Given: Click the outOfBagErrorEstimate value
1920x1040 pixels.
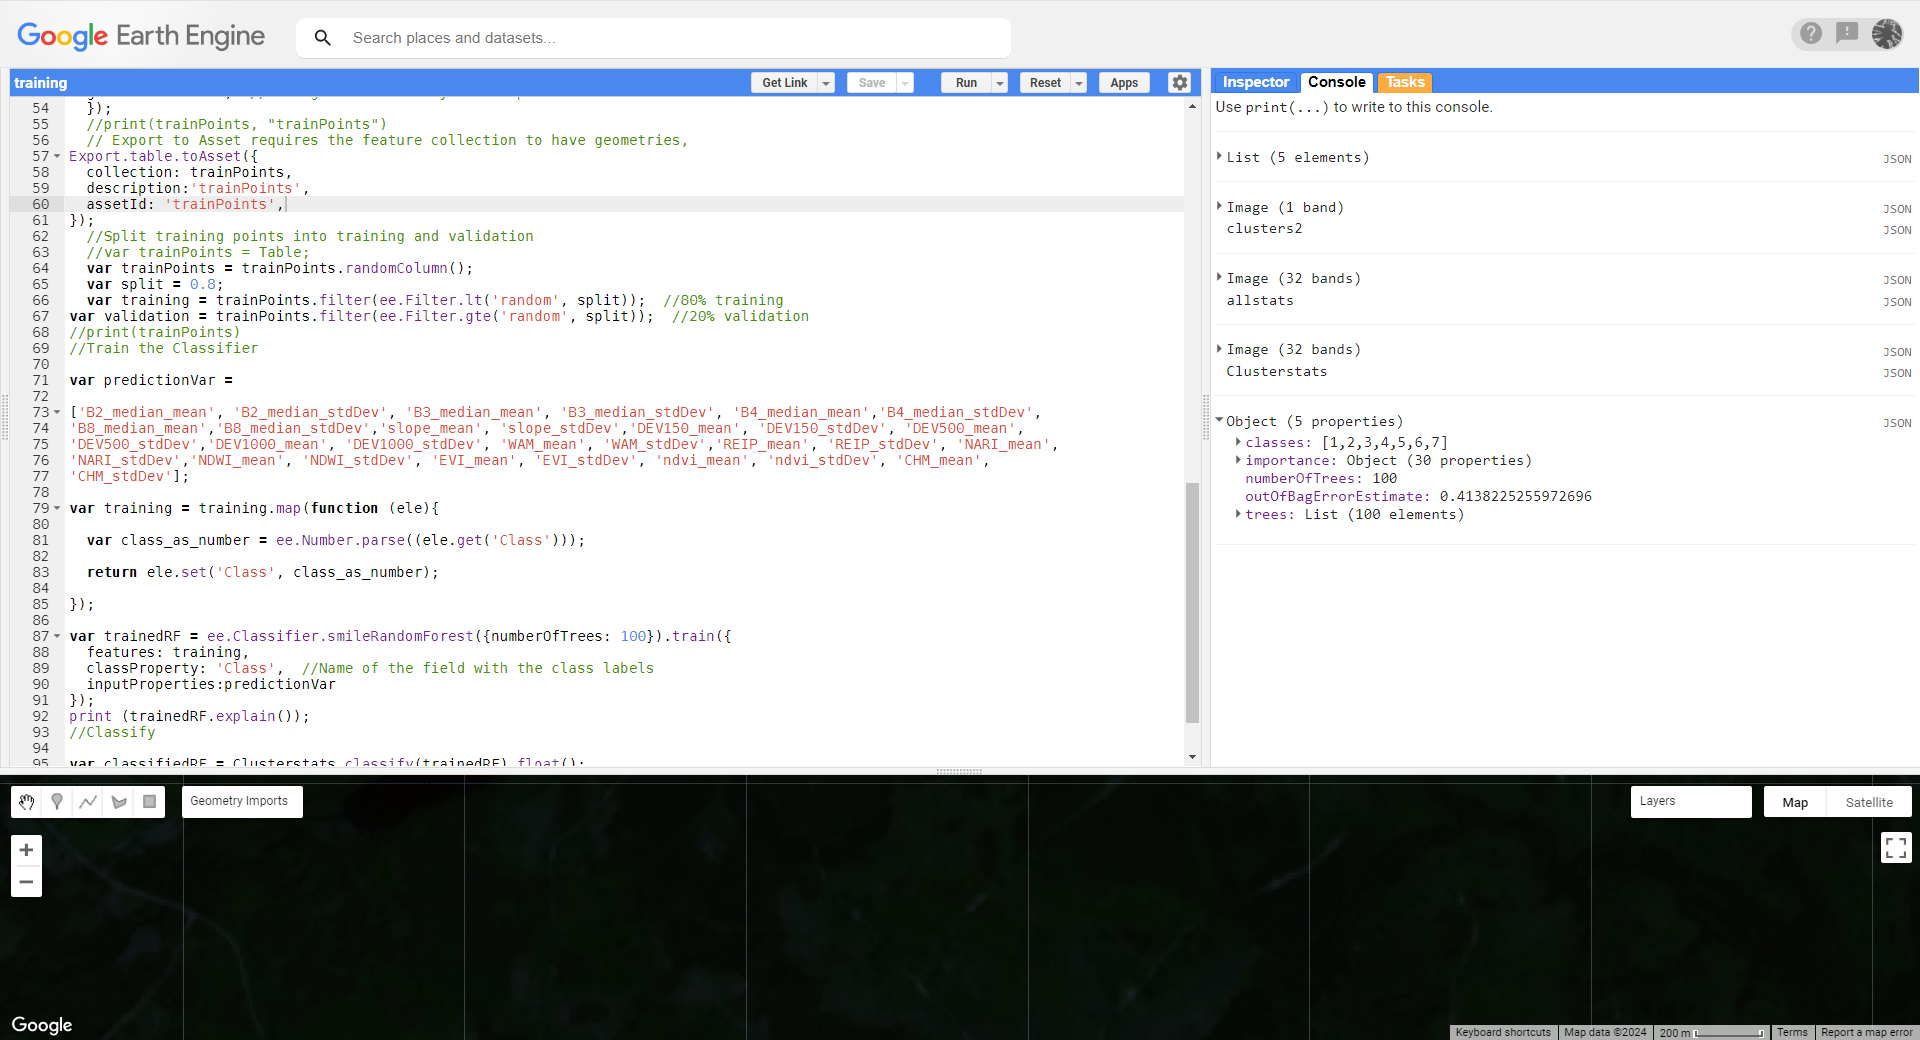Looking at the screenshot, I should tap(1515, 496).
